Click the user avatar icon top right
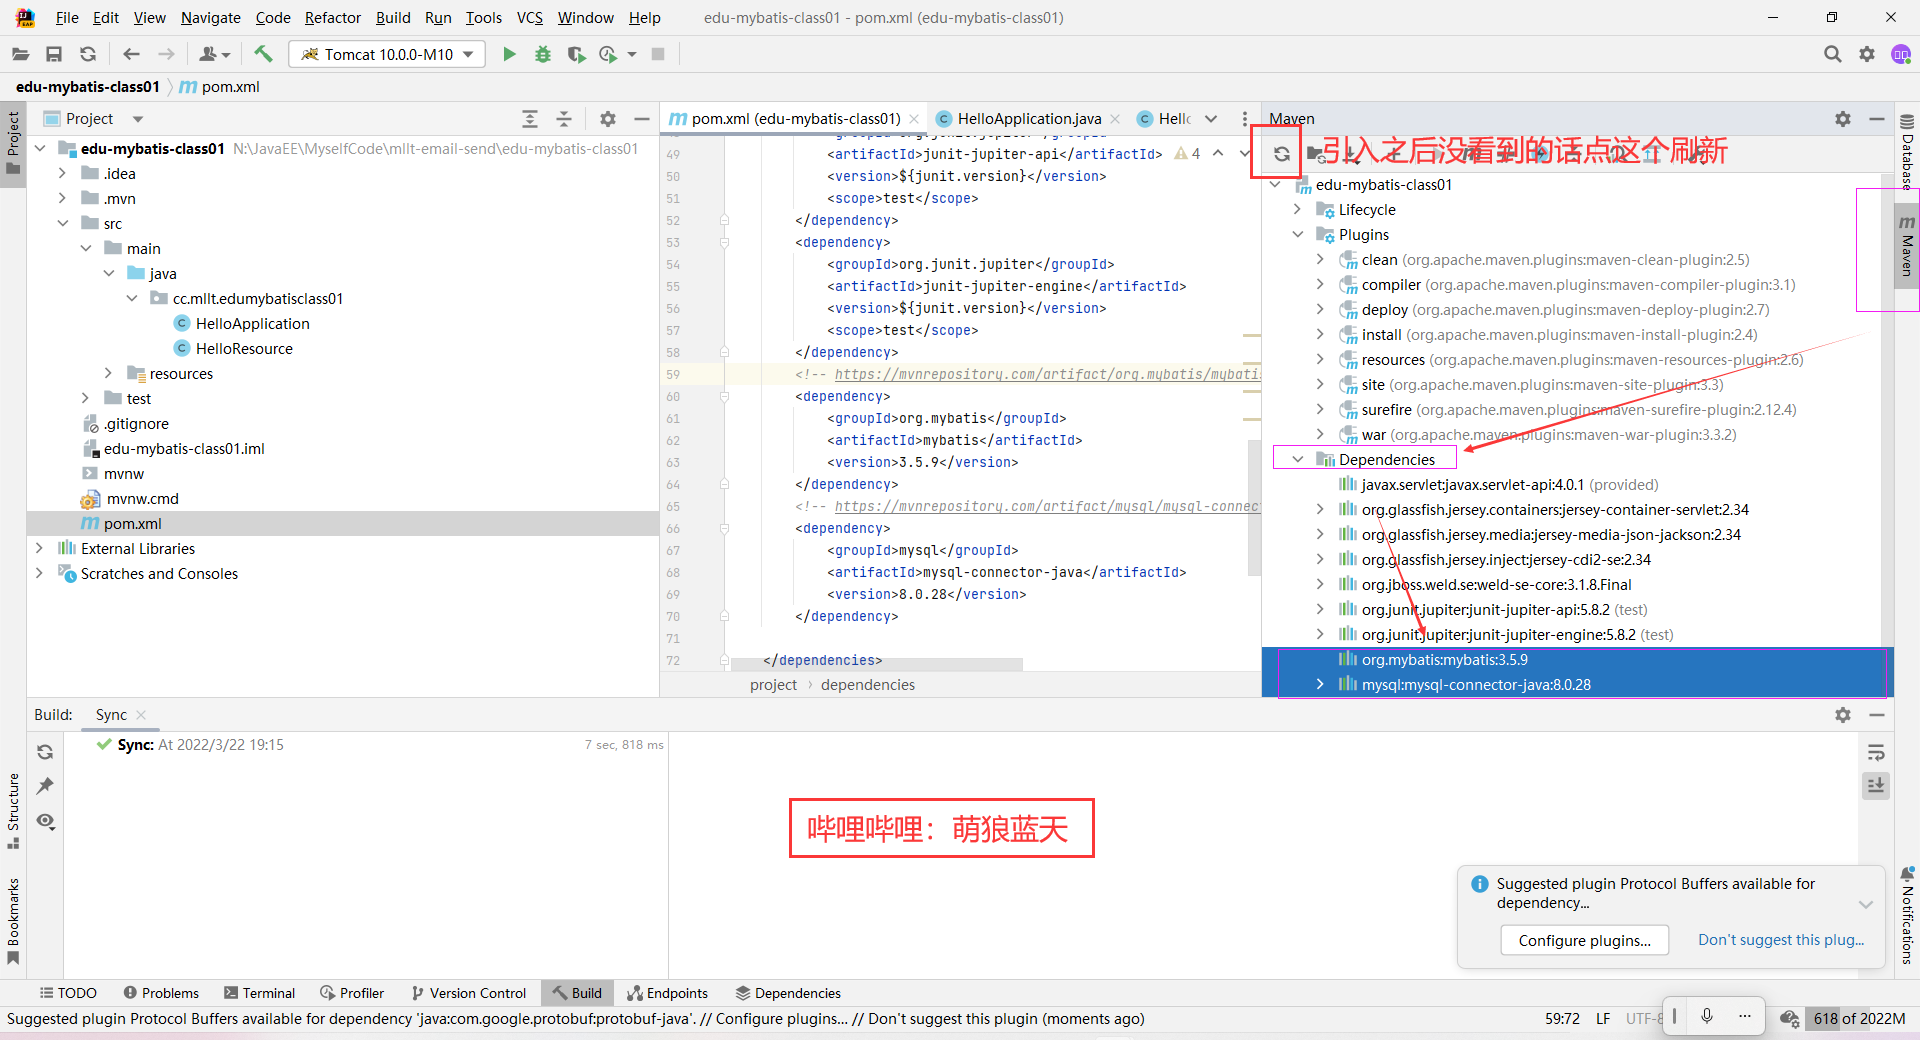 1901,54
